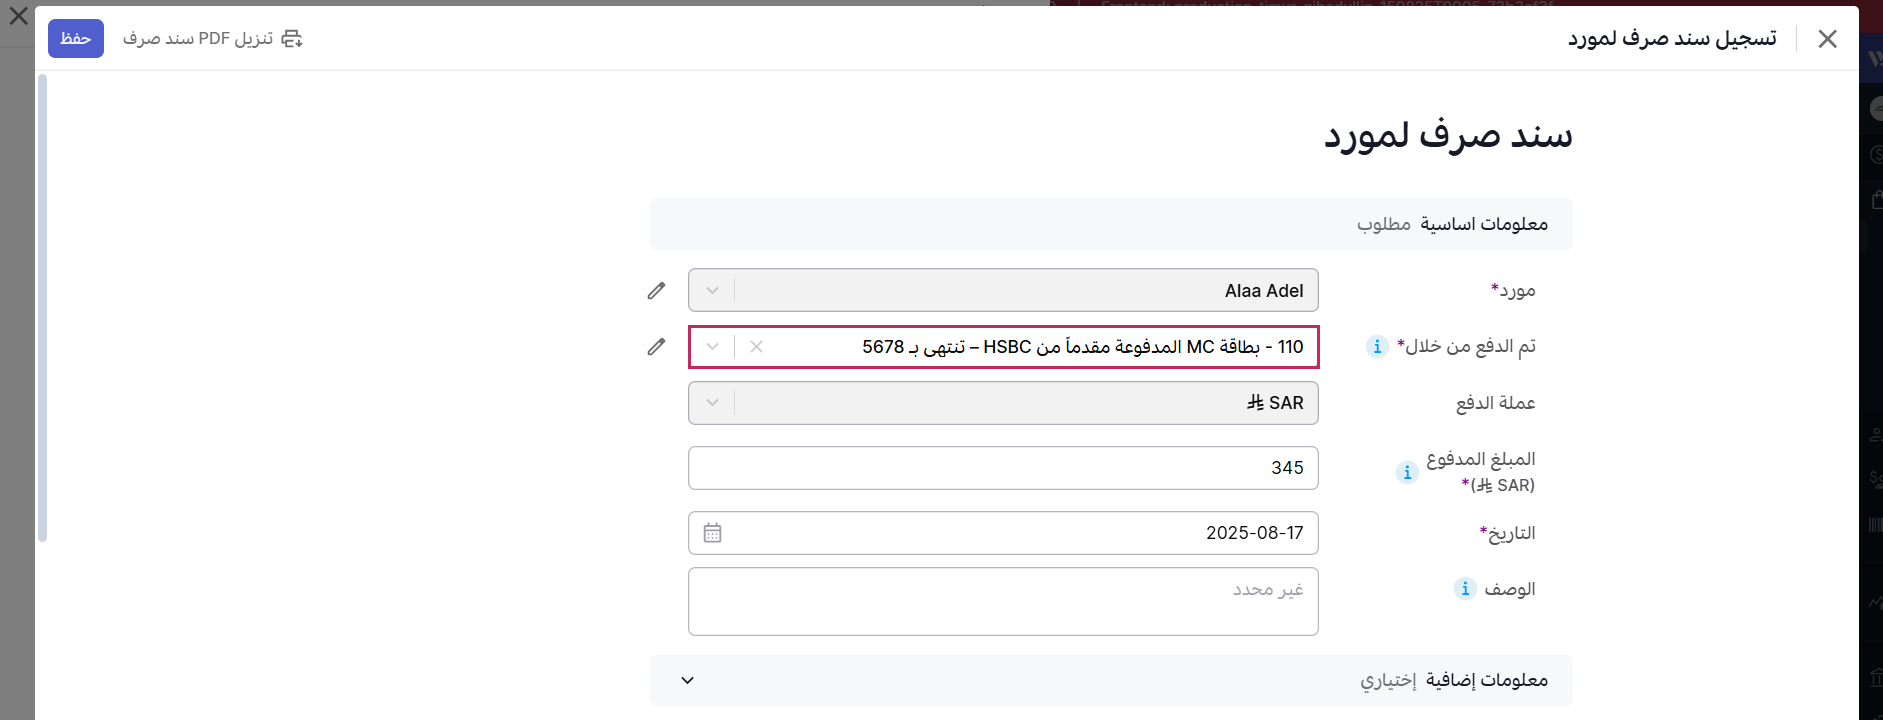Show info tooltip for الوصف field
This screenshot has width=1883, height=720.
[1465, 589]
